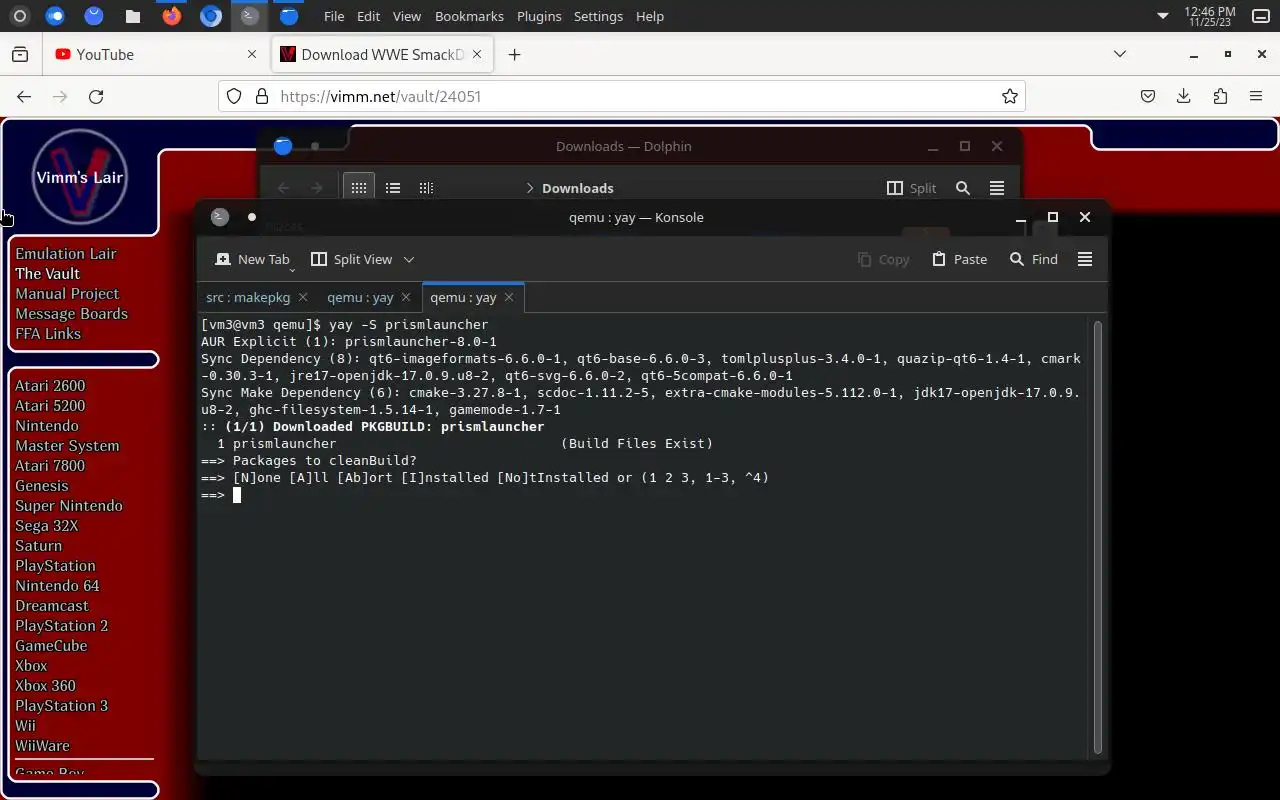Screen dimensions: 1280x800
Task: Click the Konsole app icon in title bar
Action: pos(220,217)
